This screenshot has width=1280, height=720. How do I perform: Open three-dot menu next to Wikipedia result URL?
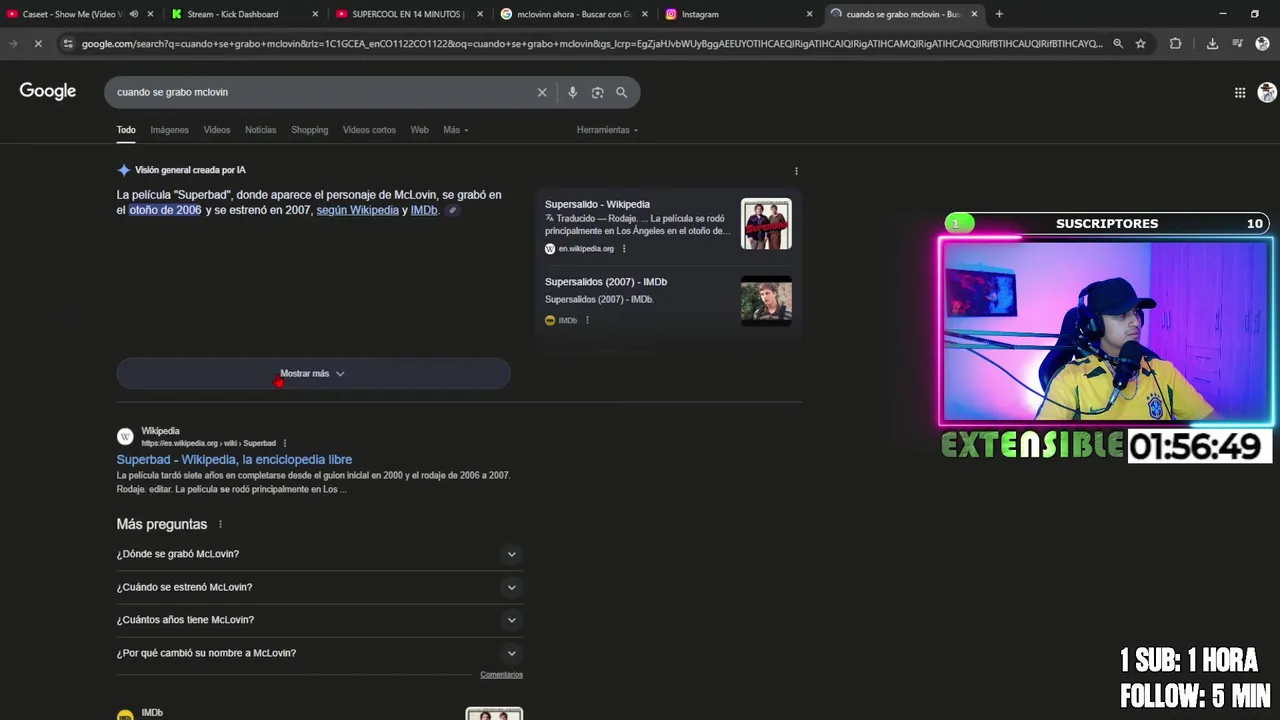tap(285, 443)
